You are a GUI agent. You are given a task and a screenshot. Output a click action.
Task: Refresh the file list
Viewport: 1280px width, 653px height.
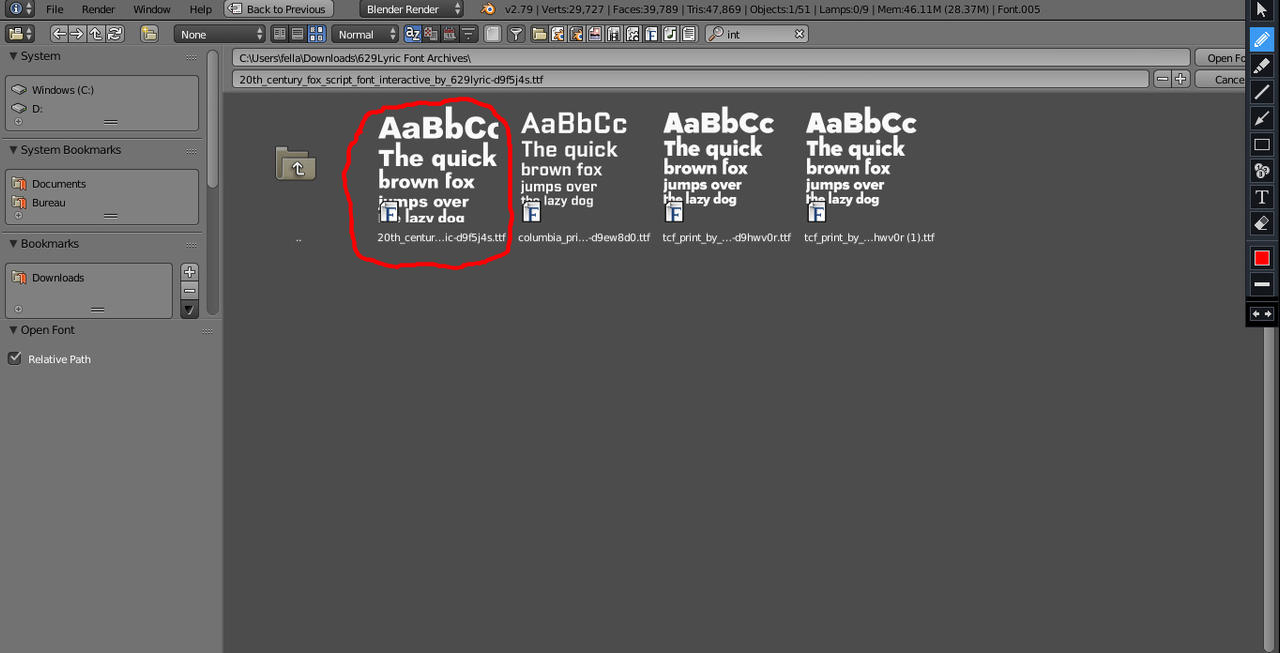point(116,34)
